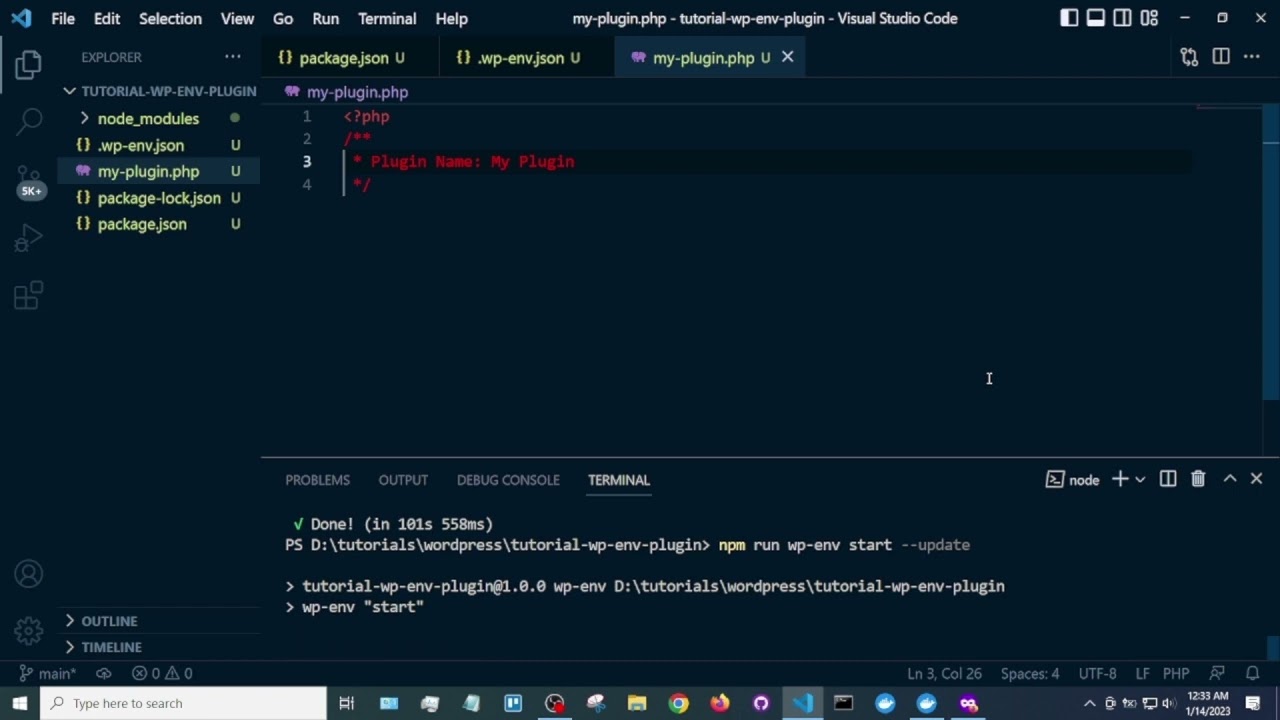Switch to the PROBLEMS panel tab
The width and height of the screenshot is (1280, 720).
tap(317, 480)
